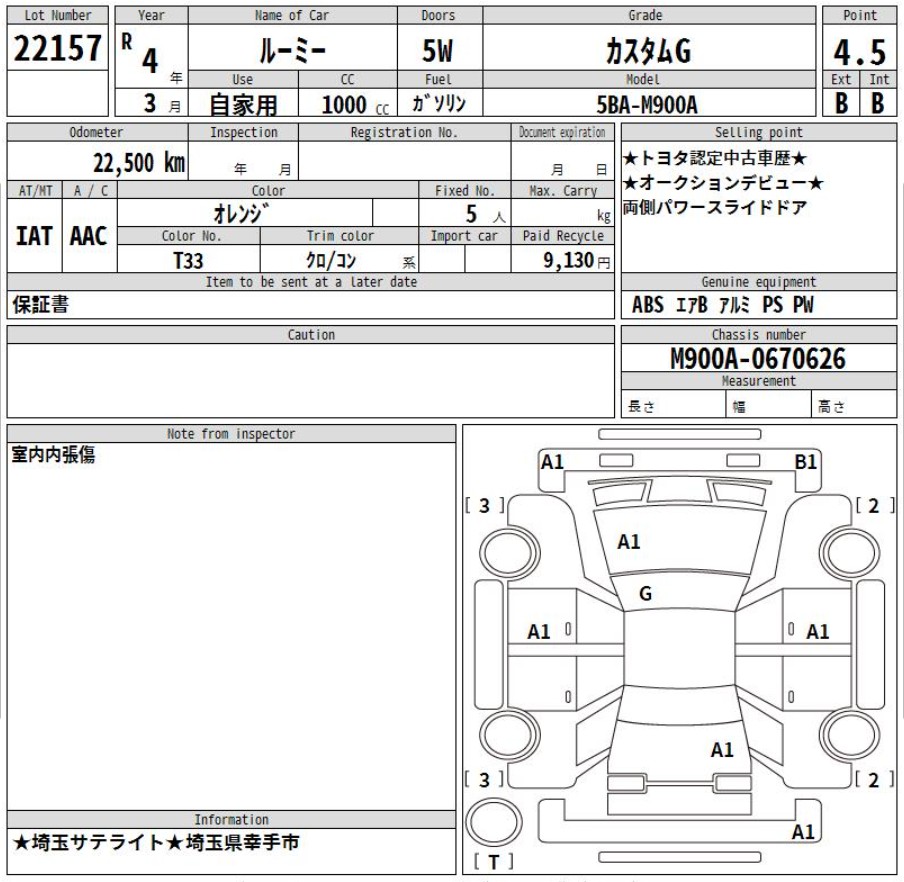
Task: Click the B1 mark on the front bumper corner
Action: click(806, 462)
